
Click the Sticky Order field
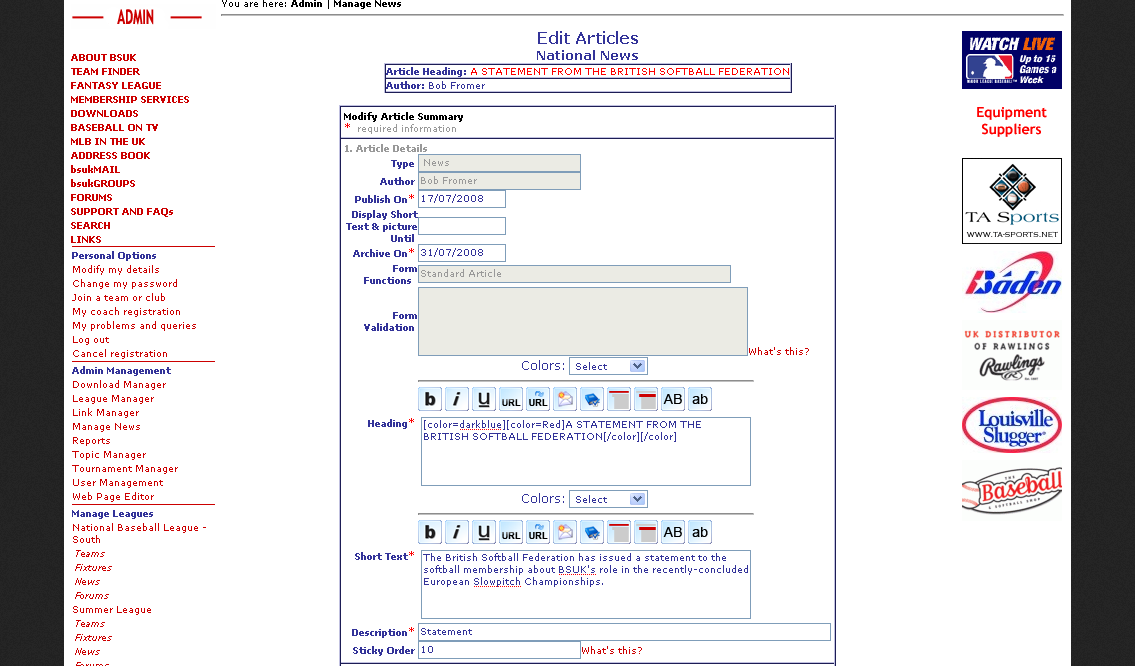click(499, 650)
